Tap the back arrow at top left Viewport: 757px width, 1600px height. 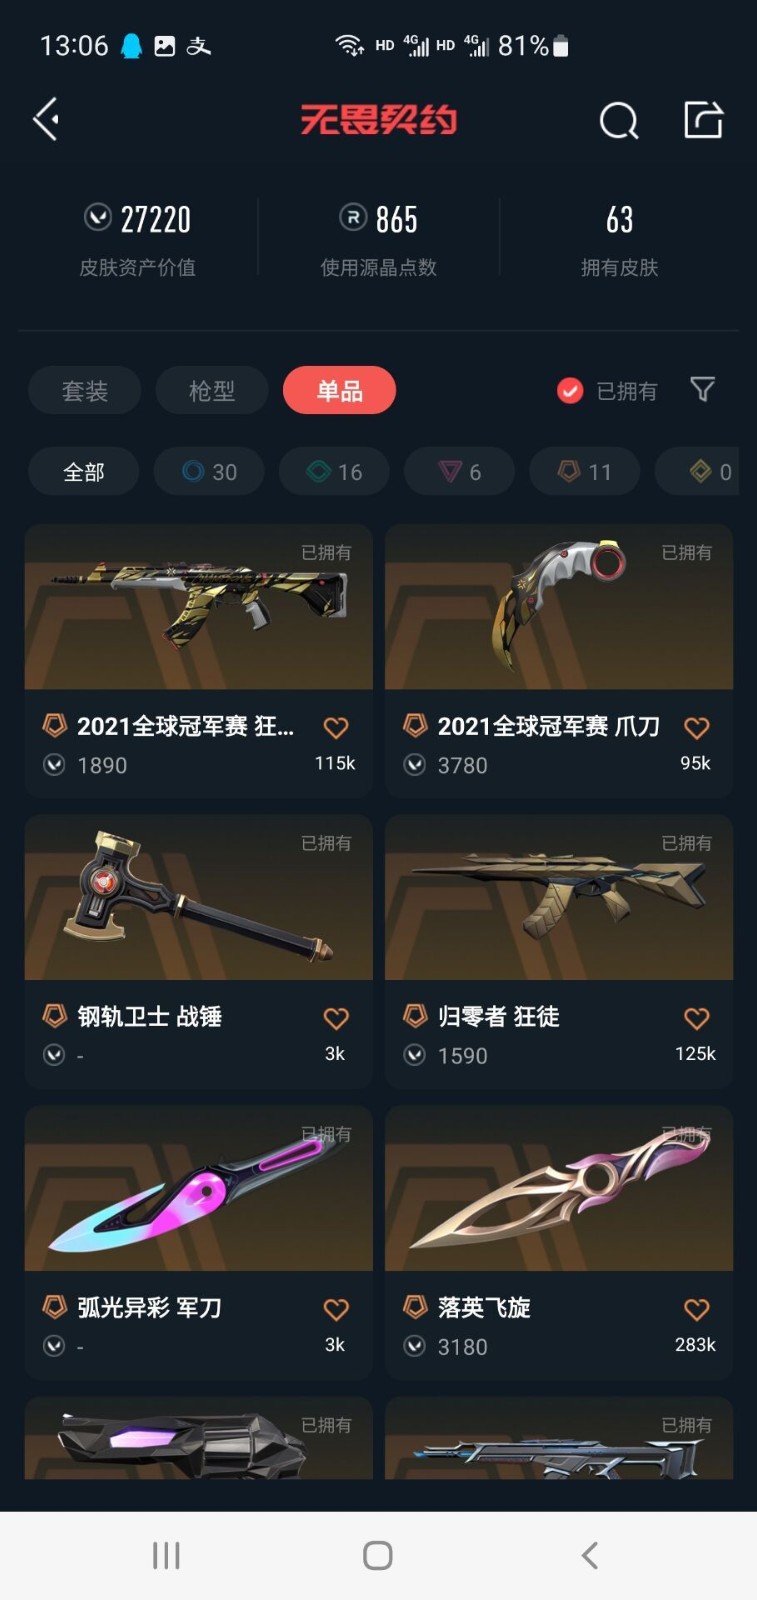[46, 120]
